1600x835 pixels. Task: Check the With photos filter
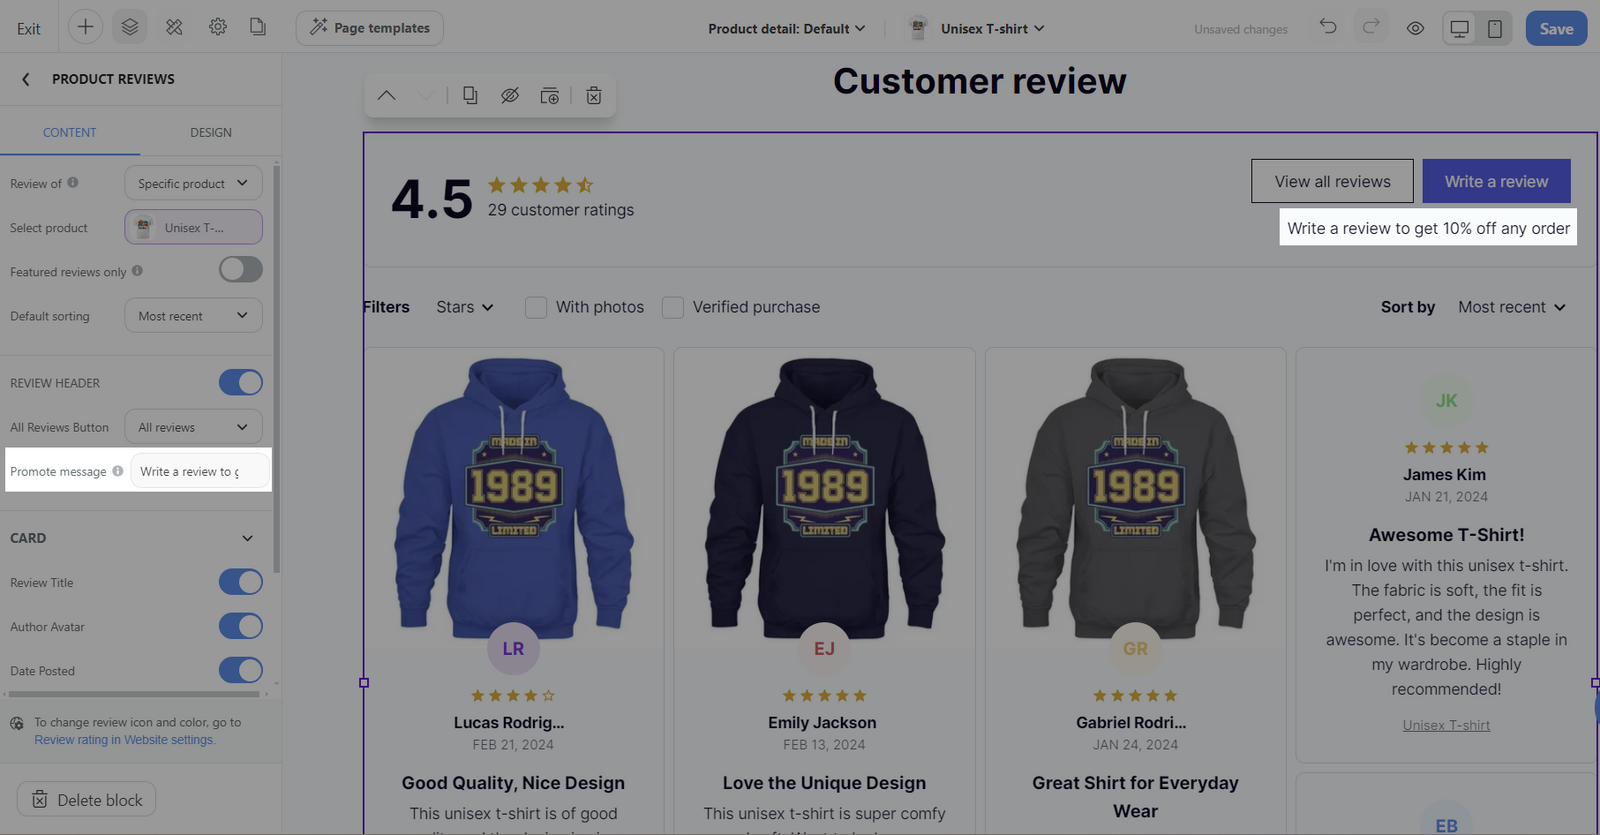536,307
